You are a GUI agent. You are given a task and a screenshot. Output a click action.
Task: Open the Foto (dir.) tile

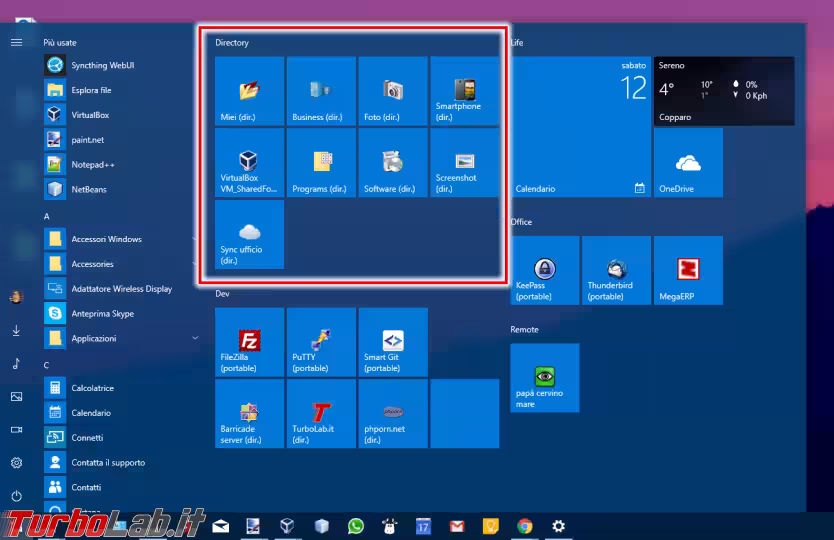click(x=393, y=91)
